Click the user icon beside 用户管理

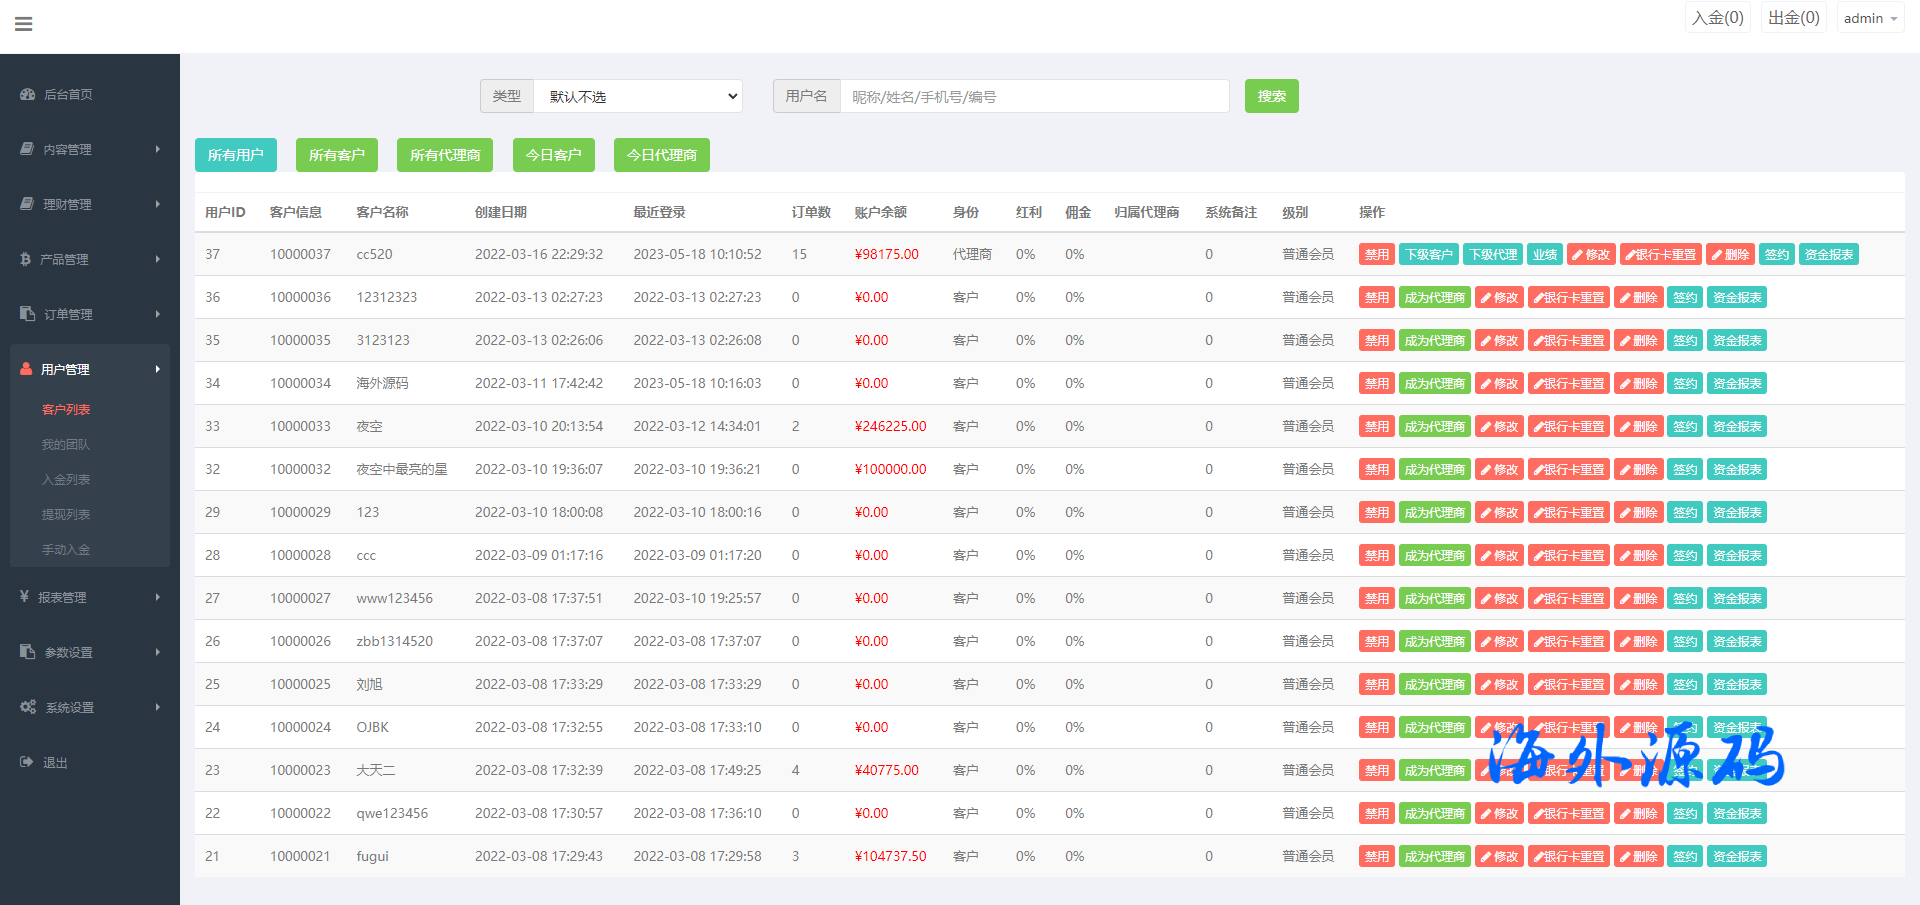pyautogui.click(x=26, y=369)
